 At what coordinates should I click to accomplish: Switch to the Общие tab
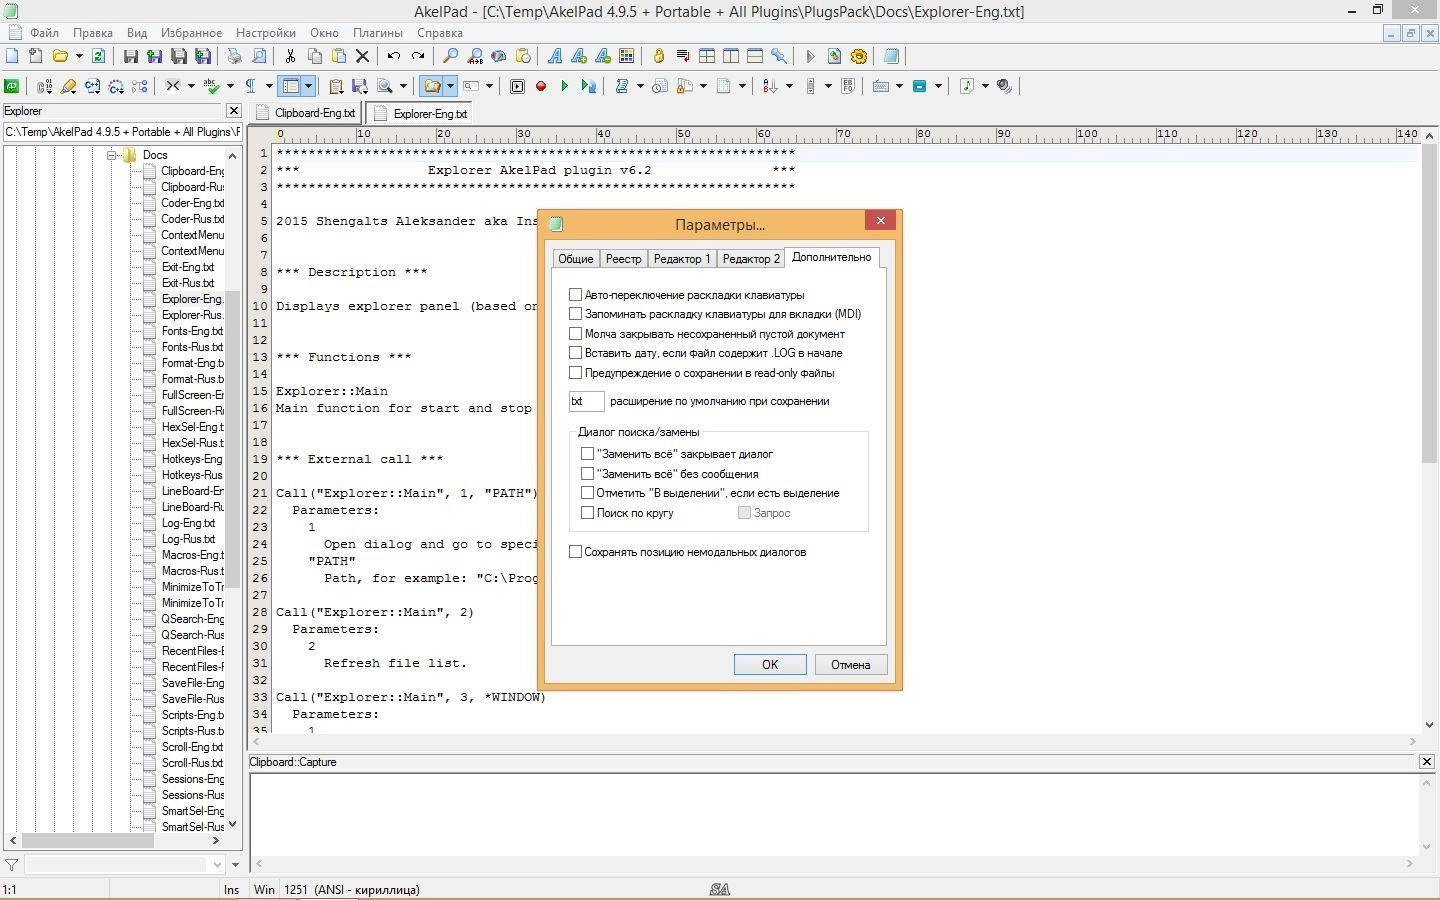coord(575,259)
